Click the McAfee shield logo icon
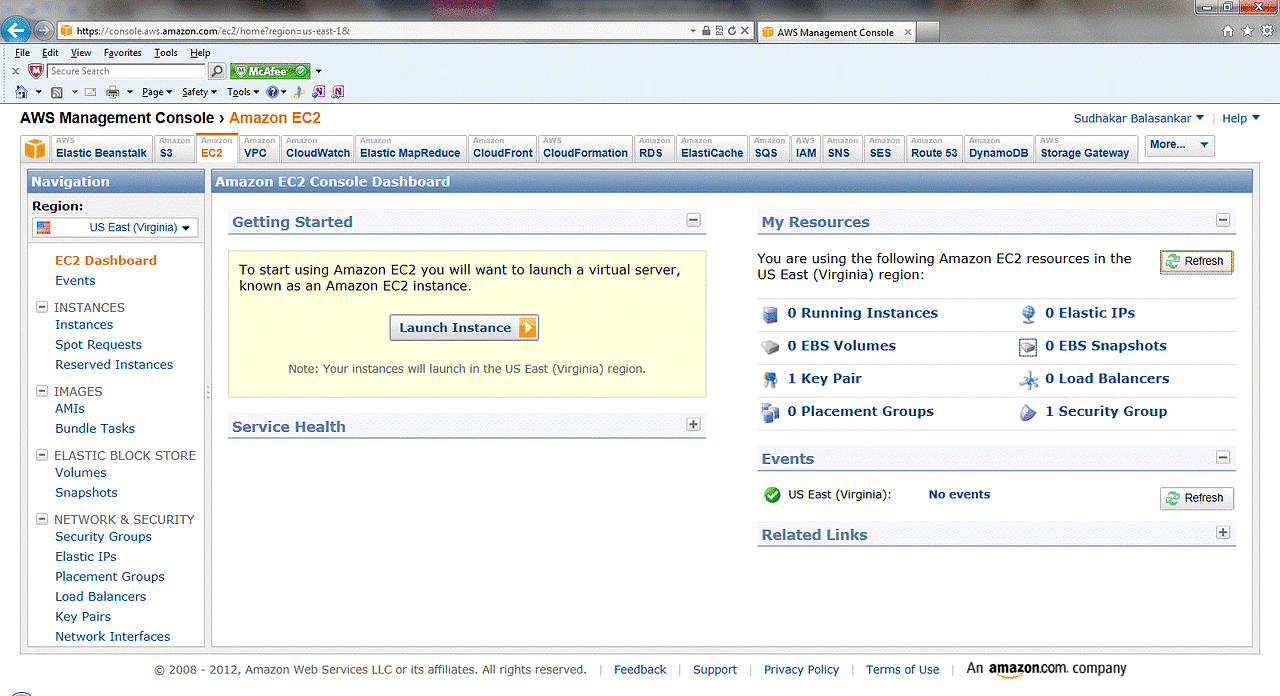The image size is (1280, 696). click(x=36, y=71)
